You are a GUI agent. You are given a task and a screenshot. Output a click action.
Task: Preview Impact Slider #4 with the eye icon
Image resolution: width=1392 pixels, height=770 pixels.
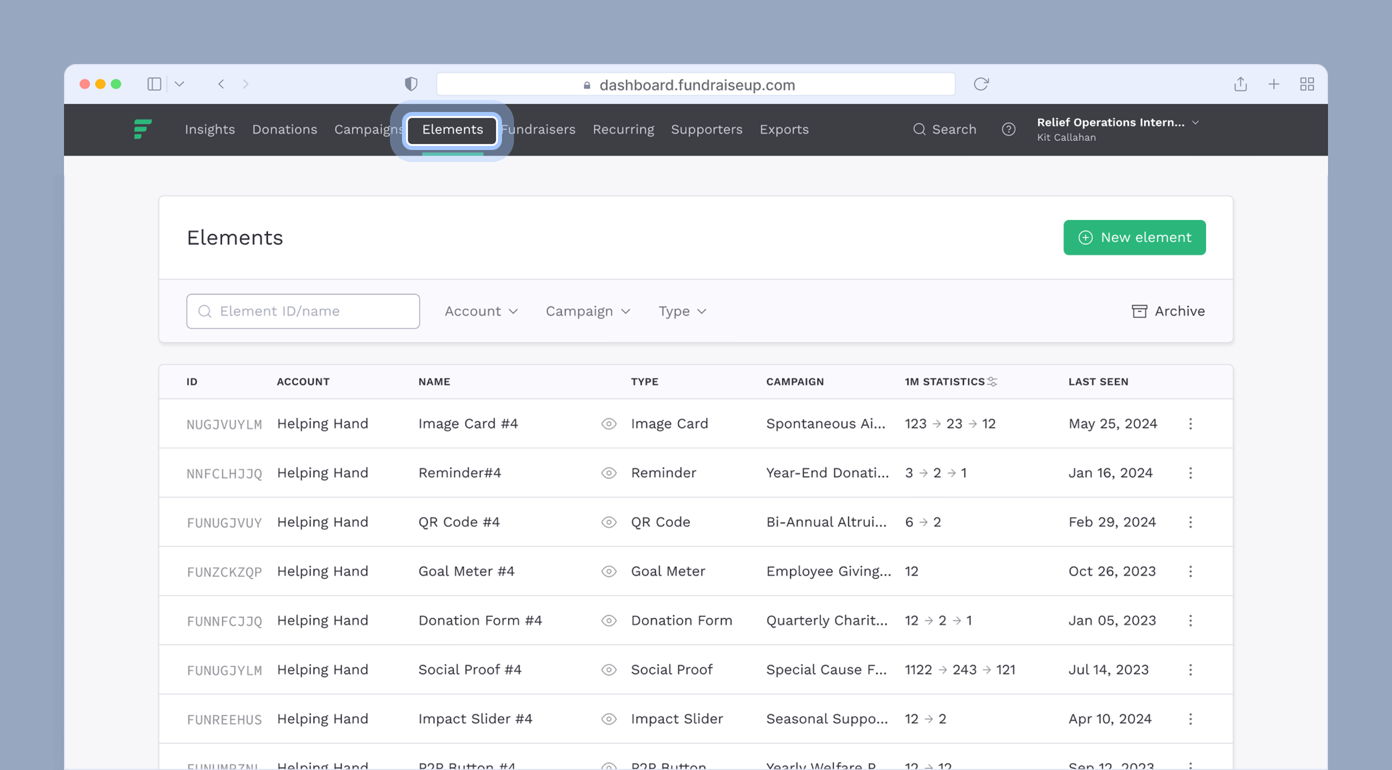tap(609, 719)
